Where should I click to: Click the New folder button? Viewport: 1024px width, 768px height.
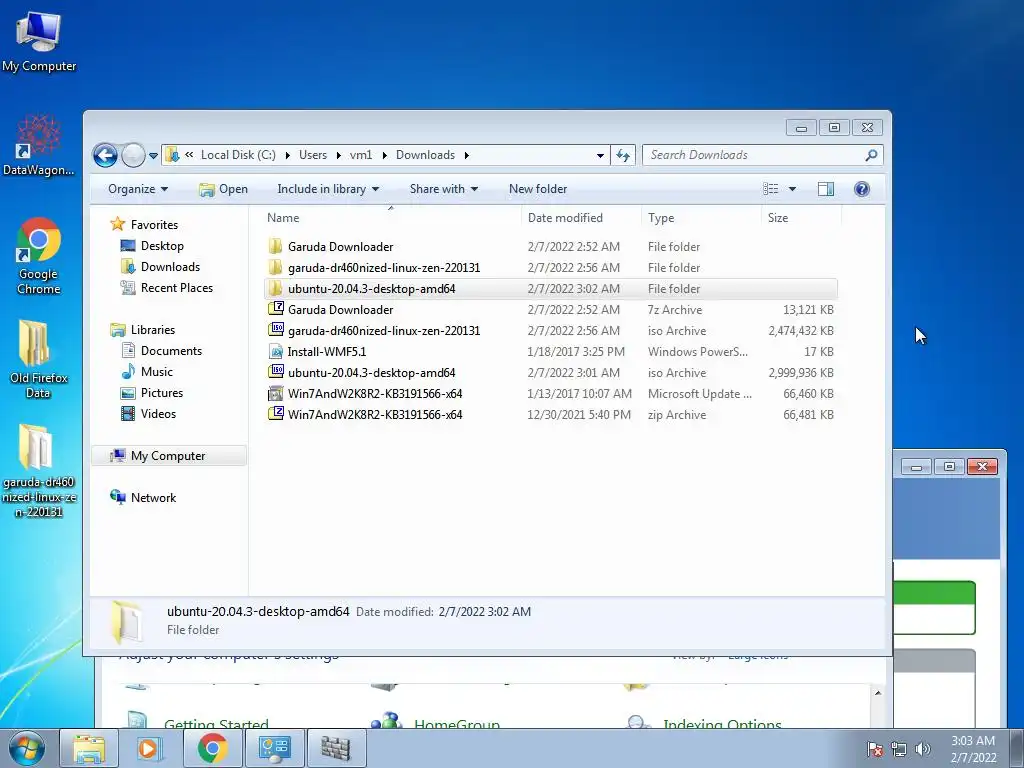[537, 189]
